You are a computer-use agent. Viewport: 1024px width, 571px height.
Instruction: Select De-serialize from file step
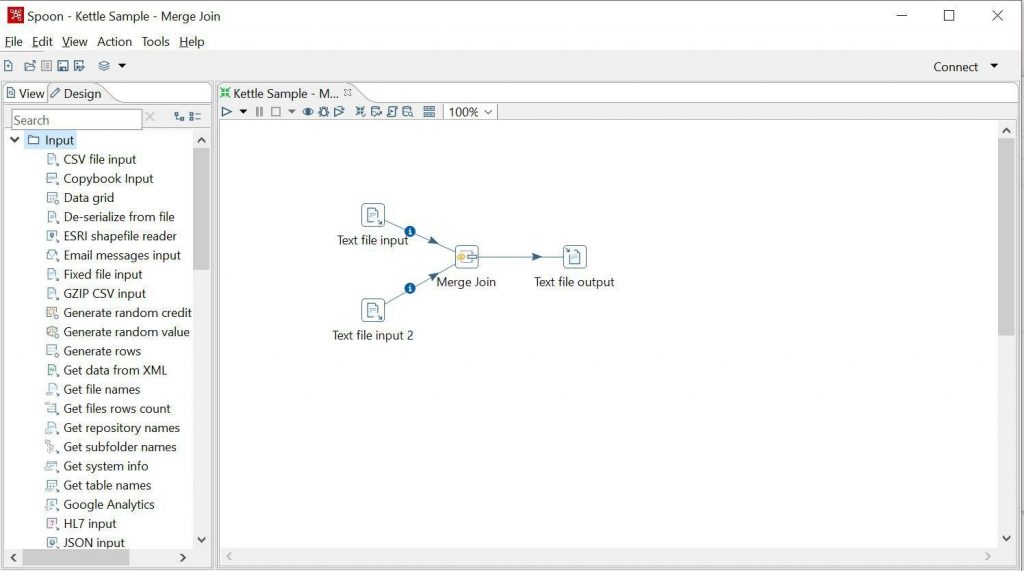[x=119, y=217]
